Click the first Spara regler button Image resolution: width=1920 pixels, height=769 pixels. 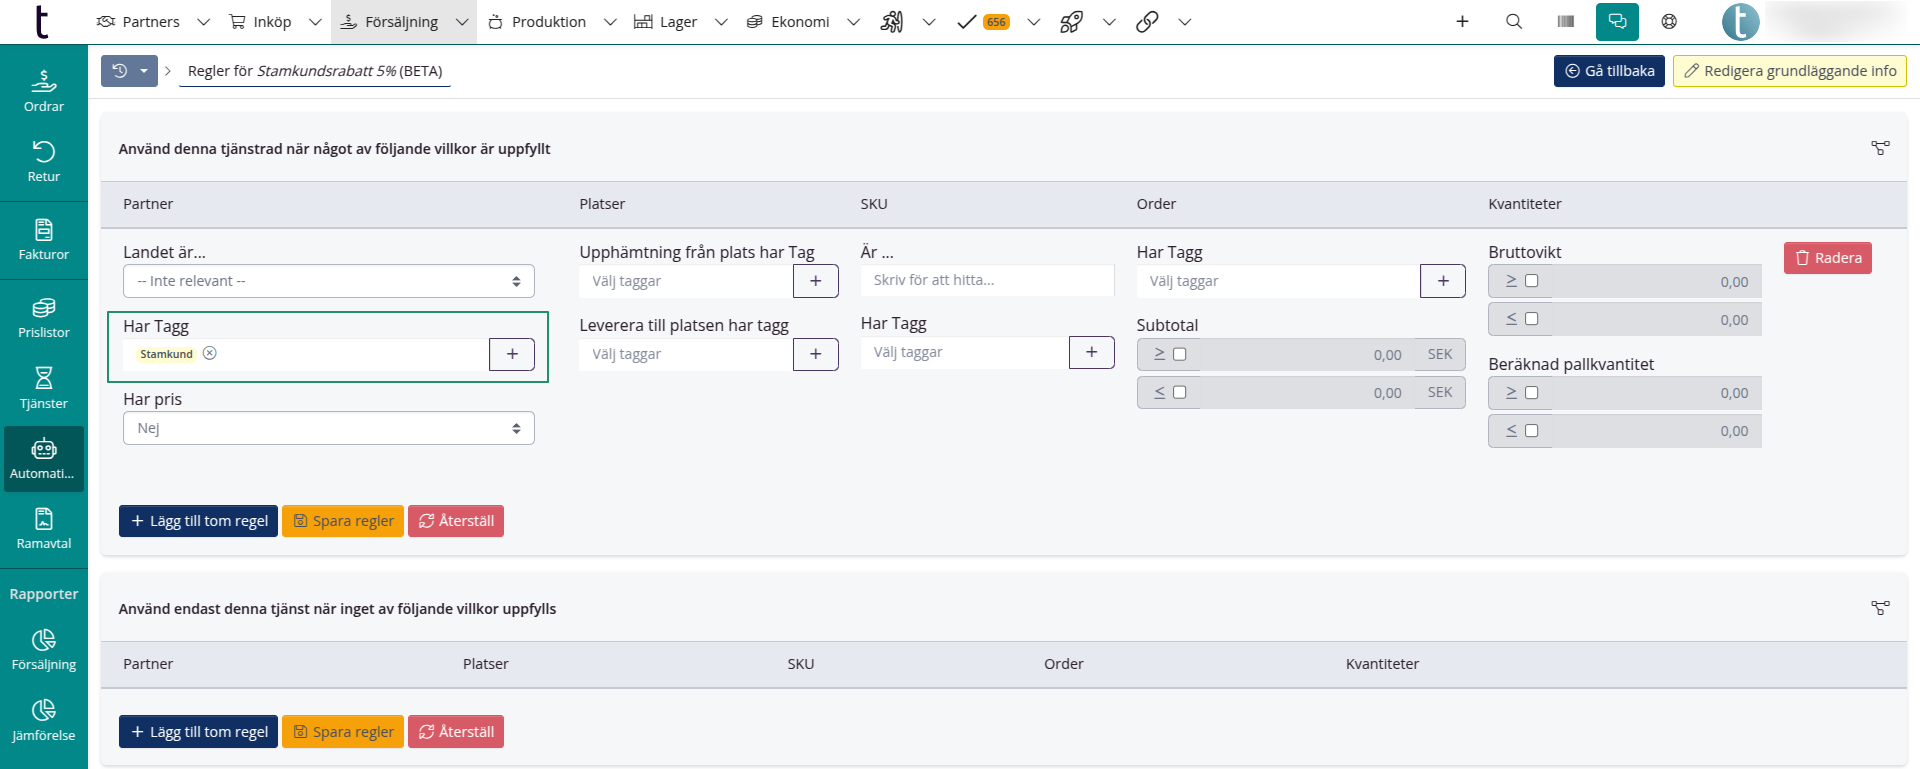click(343, 521)
